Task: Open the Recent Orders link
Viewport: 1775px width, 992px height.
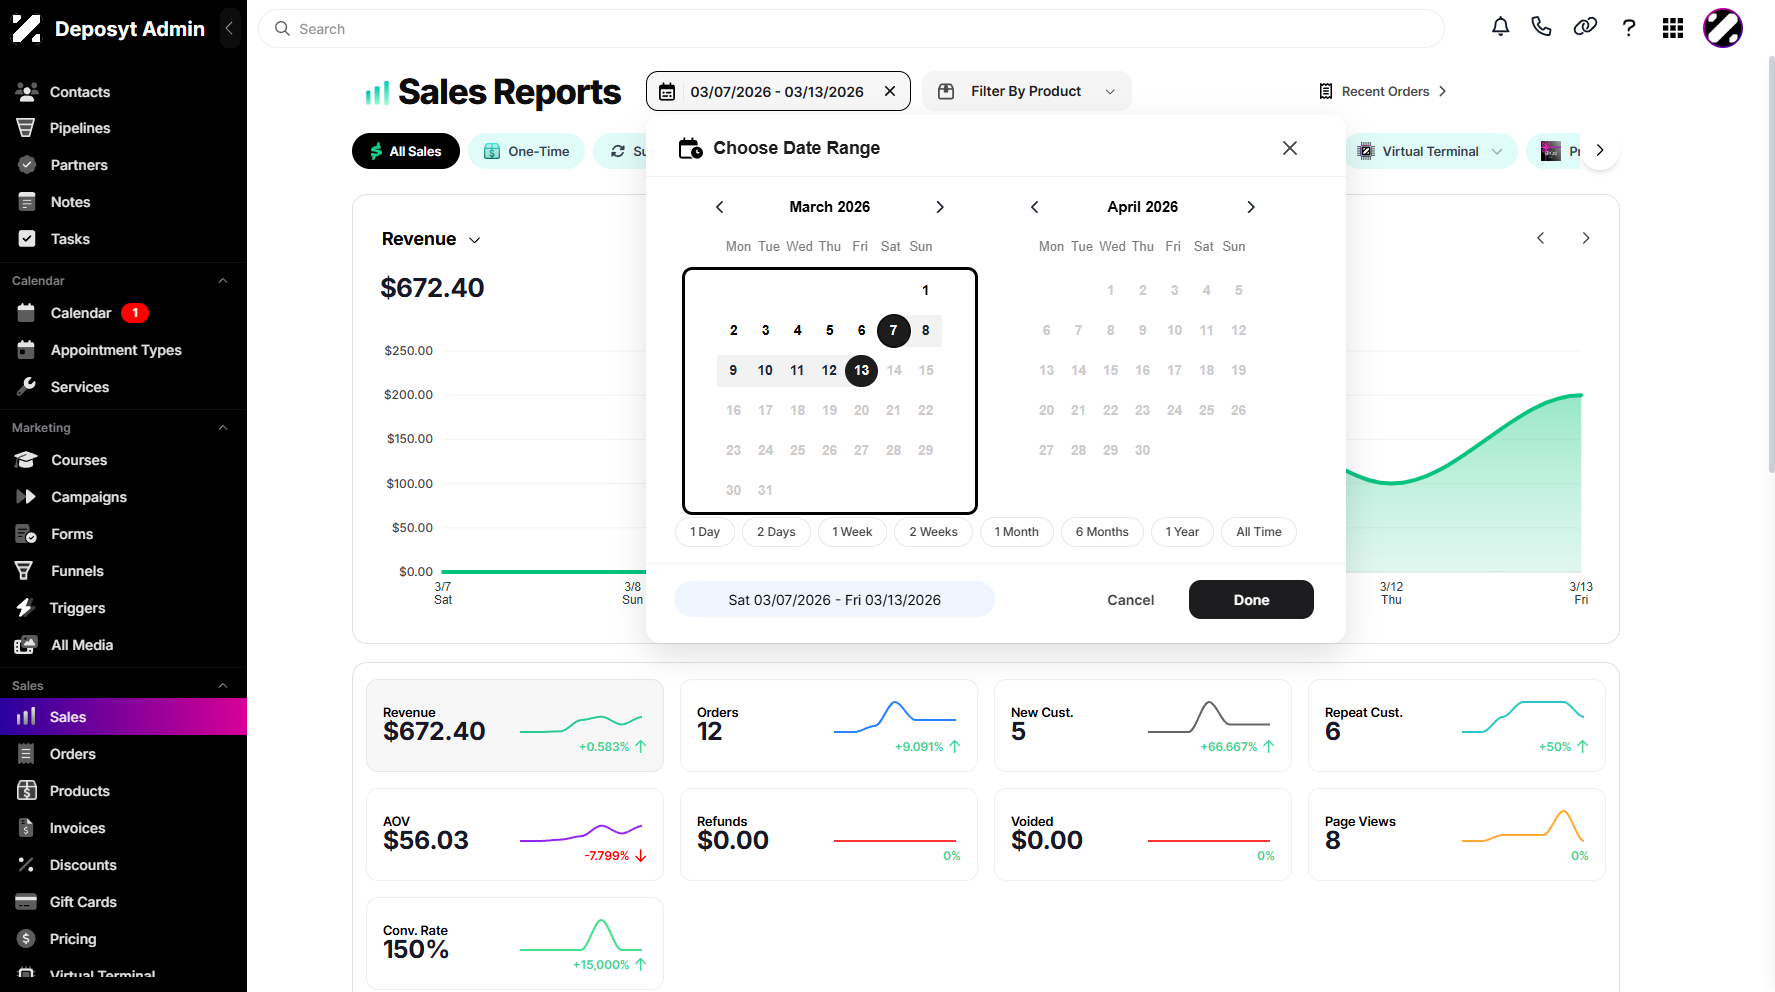Action: tap(1383, 91)
